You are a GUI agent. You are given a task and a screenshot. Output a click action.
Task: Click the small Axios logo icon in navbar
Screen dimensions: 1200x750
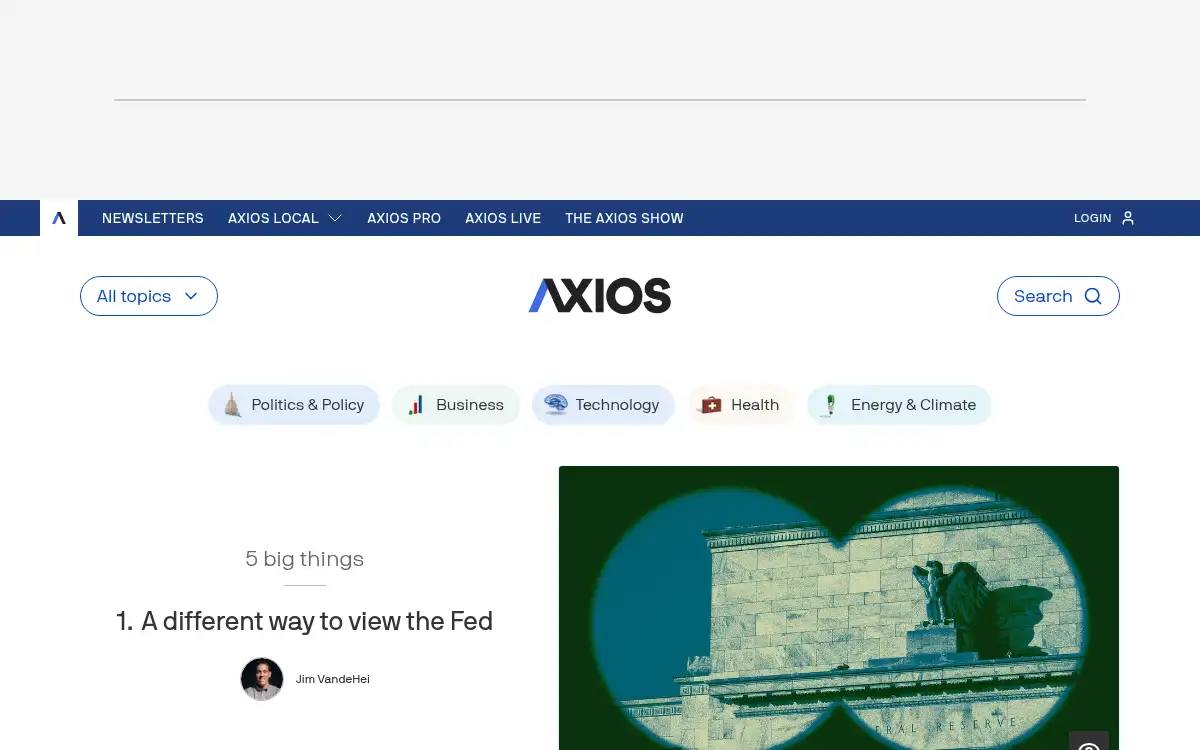pos(59,218)
